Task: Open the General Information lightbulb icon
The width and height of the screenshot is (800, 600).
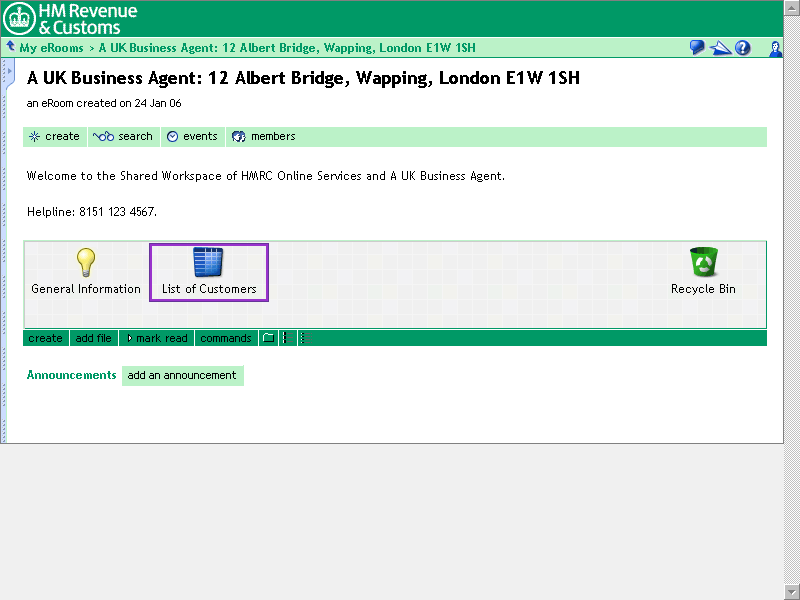Action: point(86,262)
